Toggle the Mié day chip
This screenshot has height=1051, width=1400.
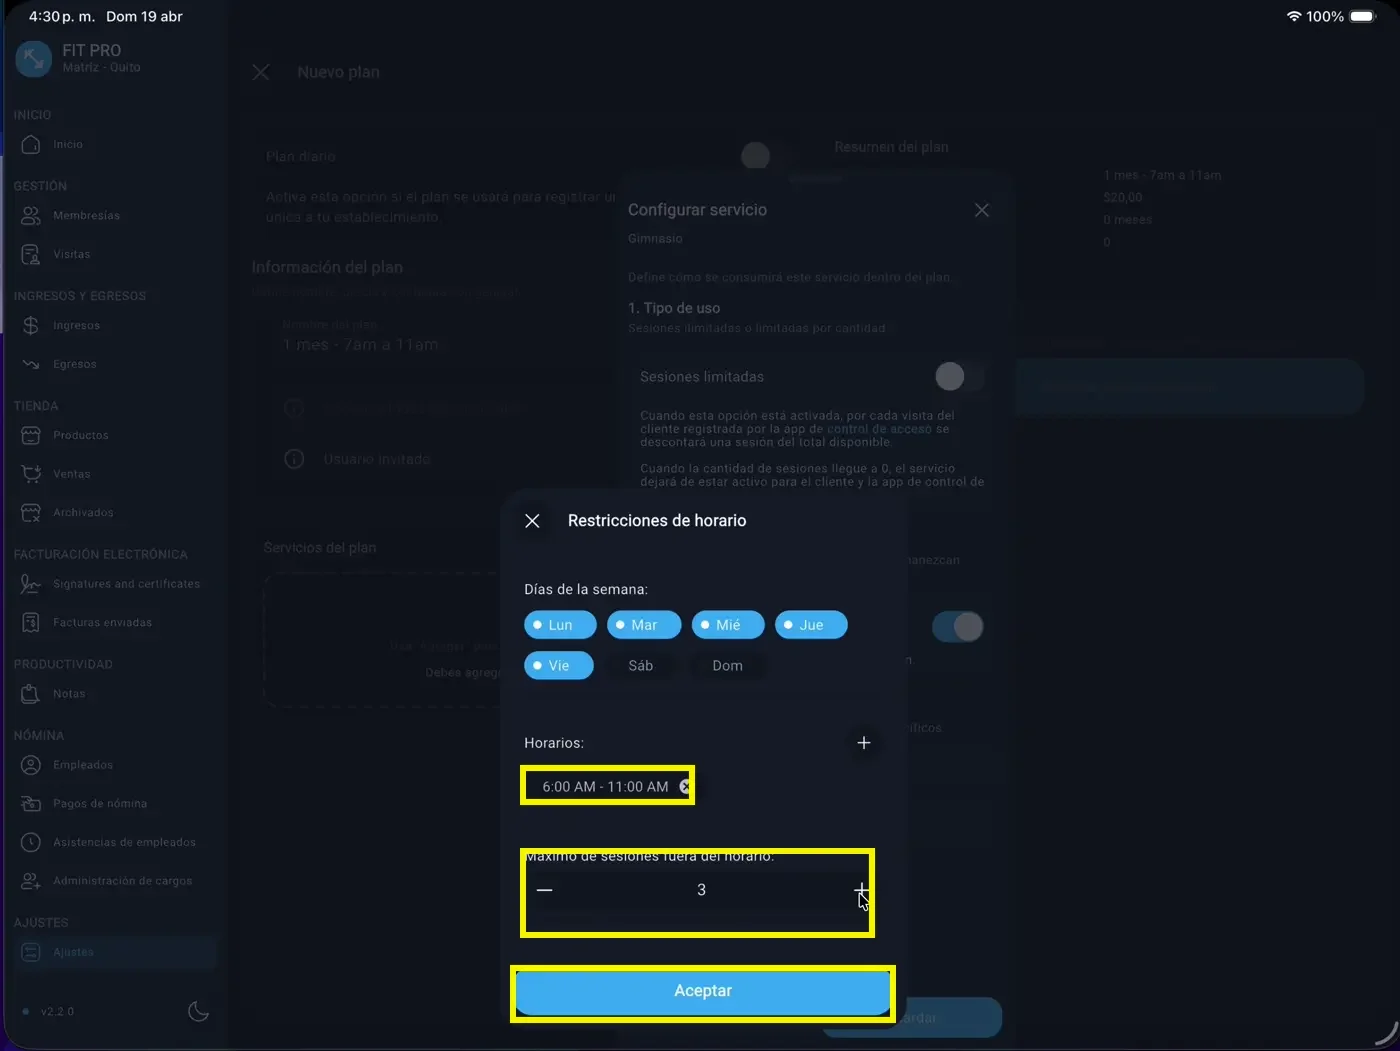[x=727, y=625]
